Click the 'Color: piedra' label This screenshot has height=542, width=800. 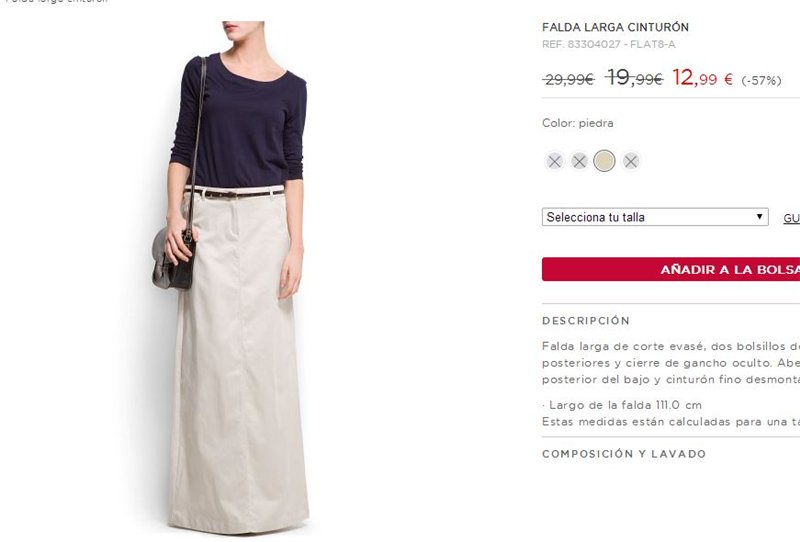pos(578,123)
